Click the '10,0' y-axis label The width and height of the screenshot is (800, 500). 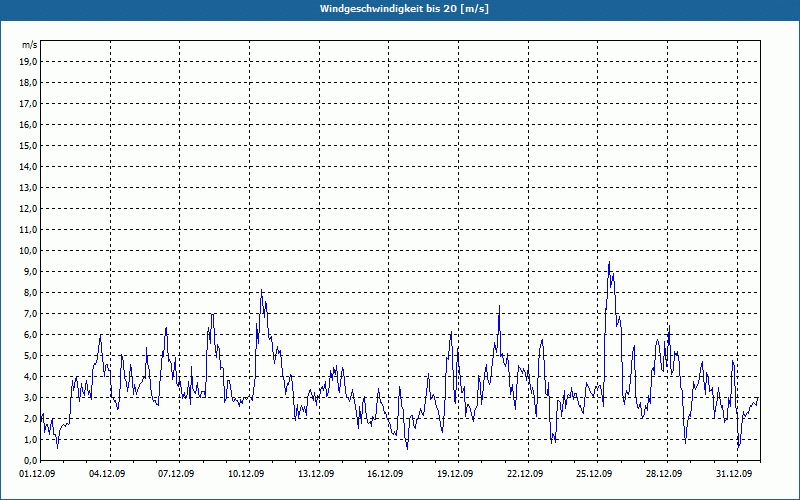tap(28, 251)
